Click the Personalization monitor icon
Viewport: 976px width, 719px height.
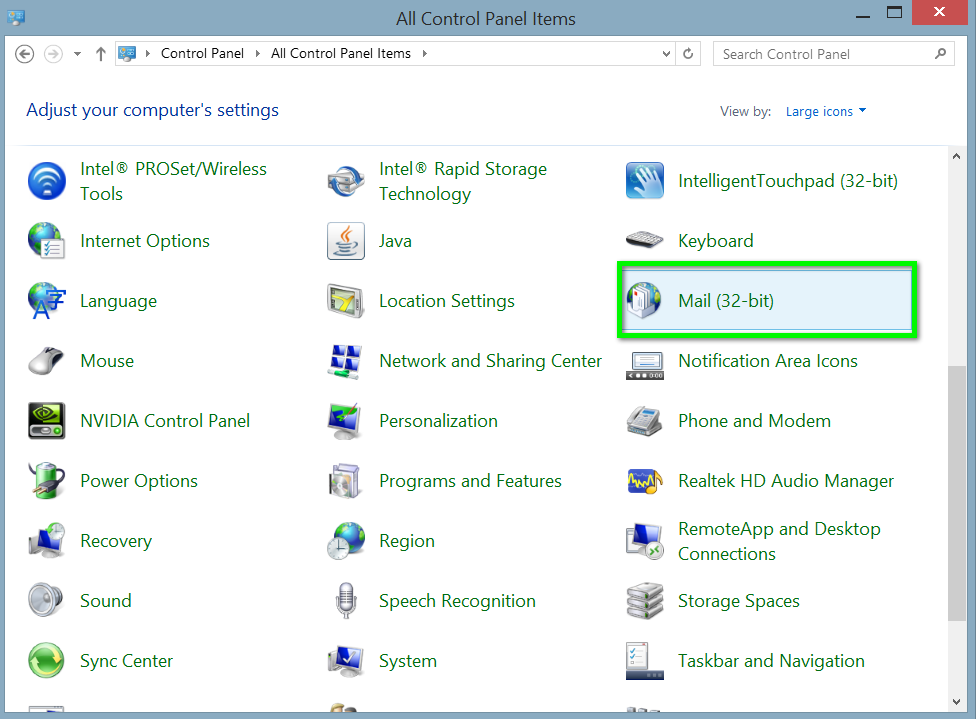346,421
